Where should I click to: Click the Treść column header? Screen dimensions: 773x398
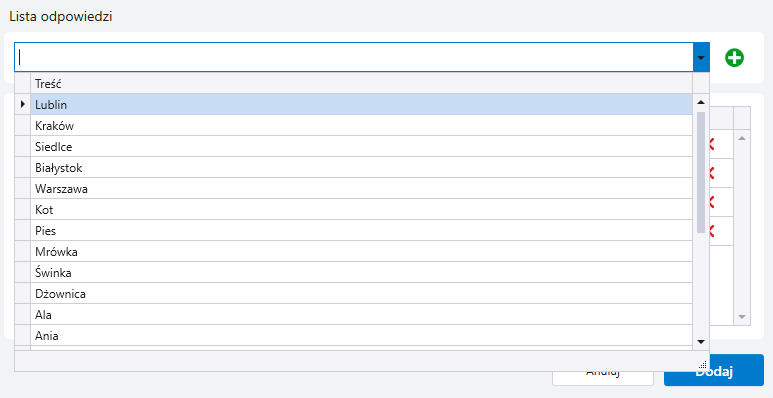pos(361,83)
